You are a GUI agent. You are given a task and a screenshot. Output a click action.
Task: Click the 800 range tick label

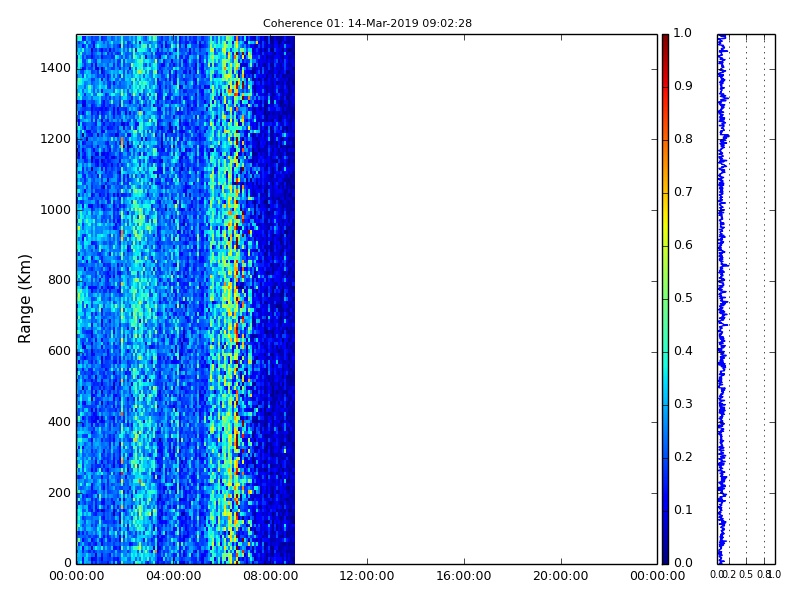point(59,280)
